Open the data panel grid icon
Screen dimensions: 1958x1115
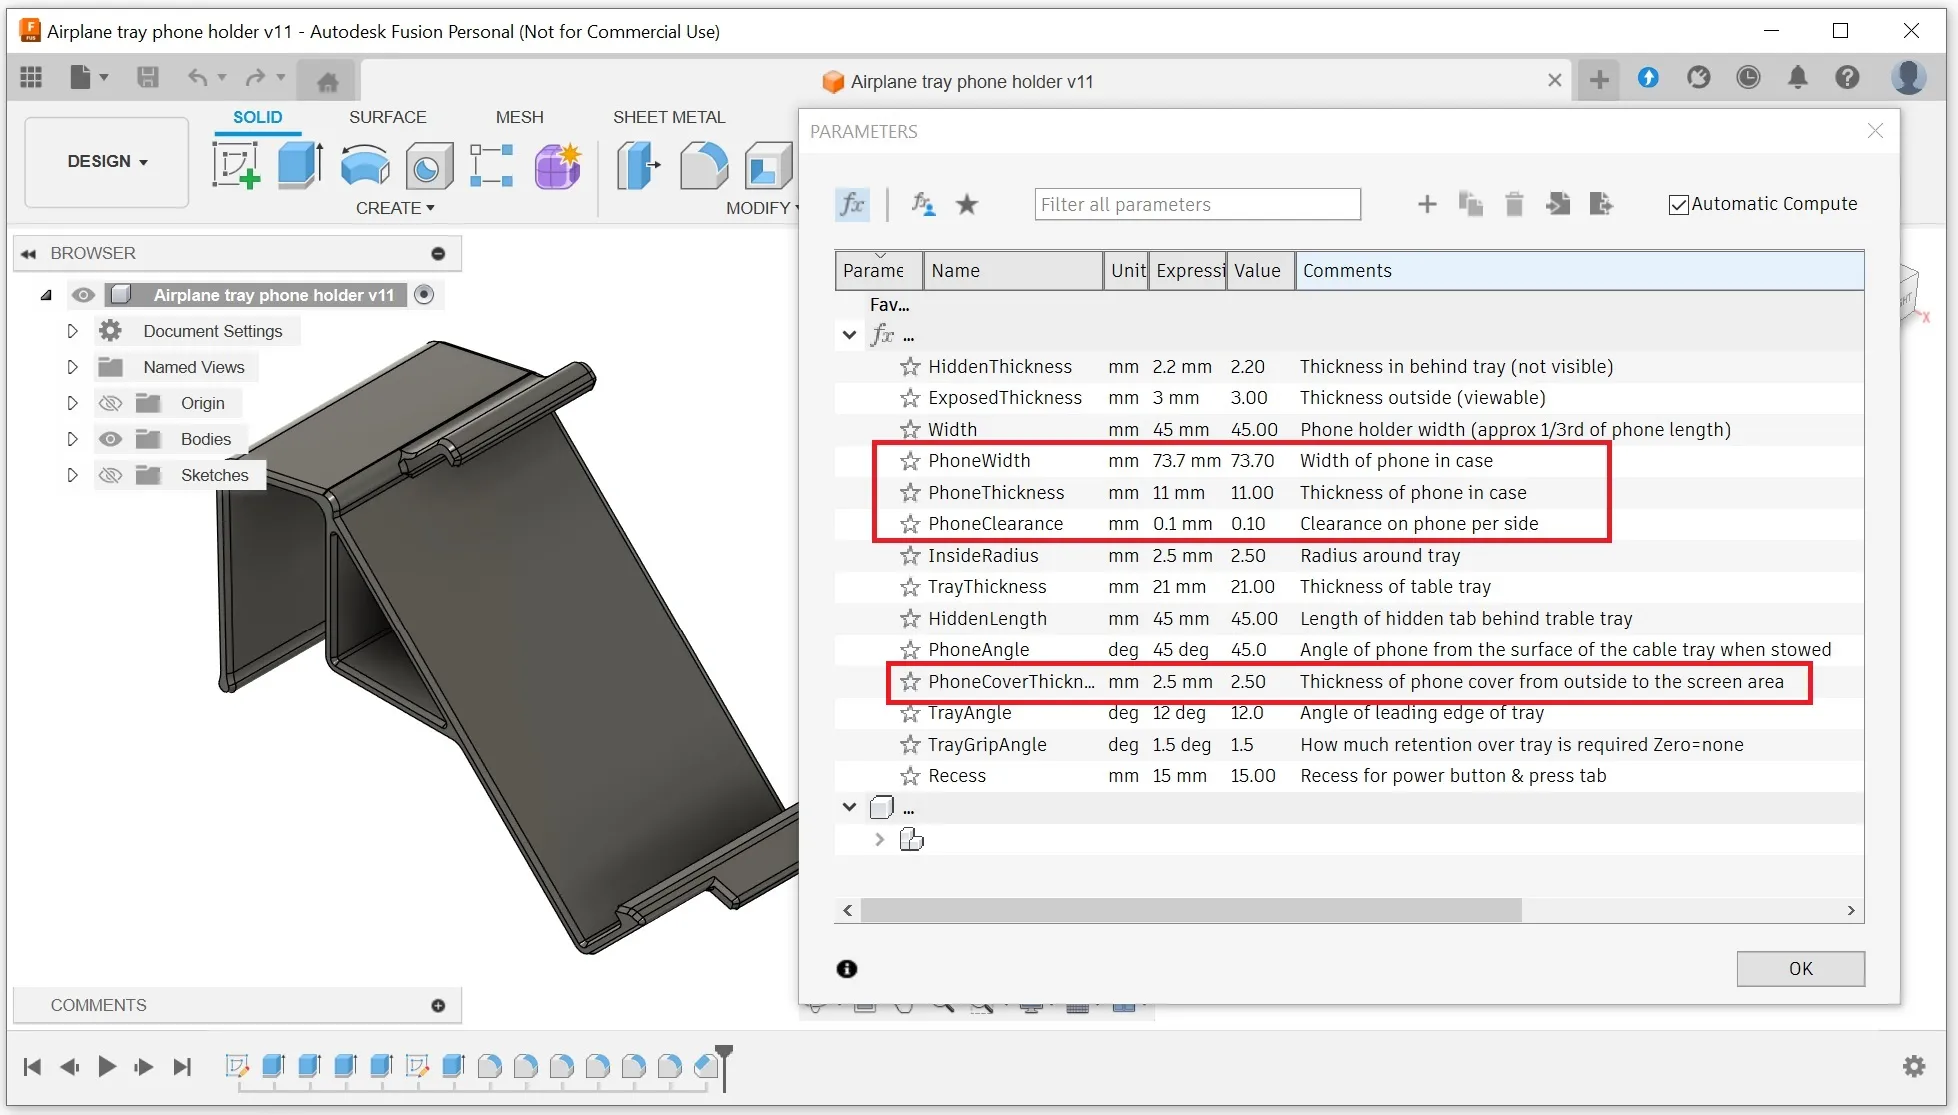31,78
